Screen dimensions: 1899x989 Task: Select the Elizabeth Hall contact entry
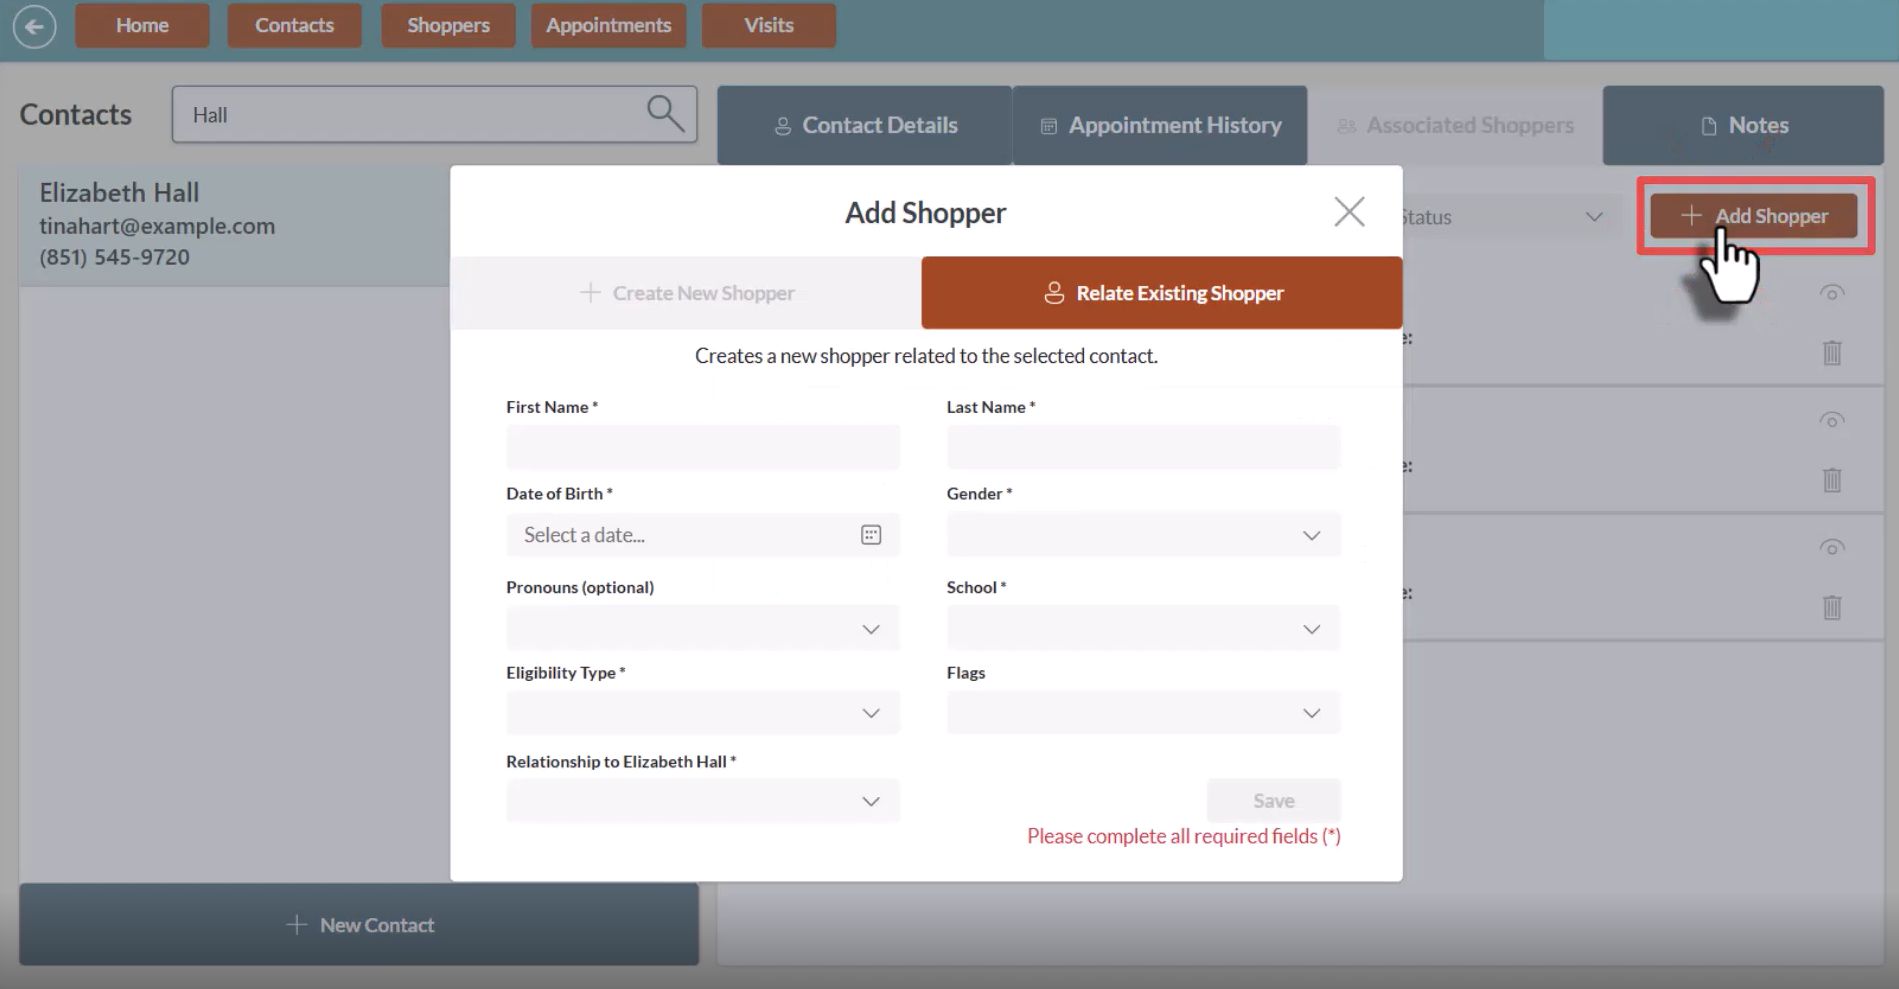coord(235,225)
